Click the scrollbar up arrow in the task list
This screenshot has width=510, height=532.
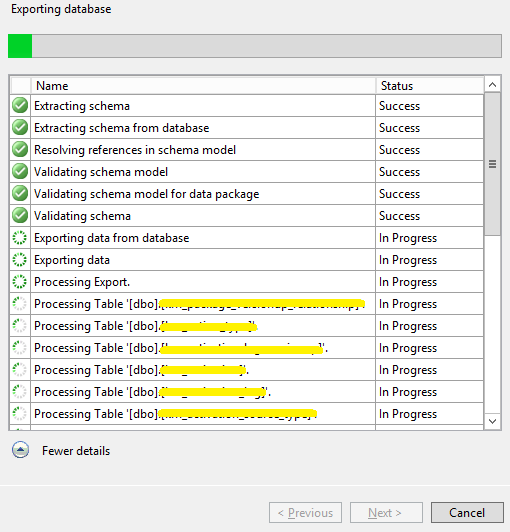pos(492,85)
